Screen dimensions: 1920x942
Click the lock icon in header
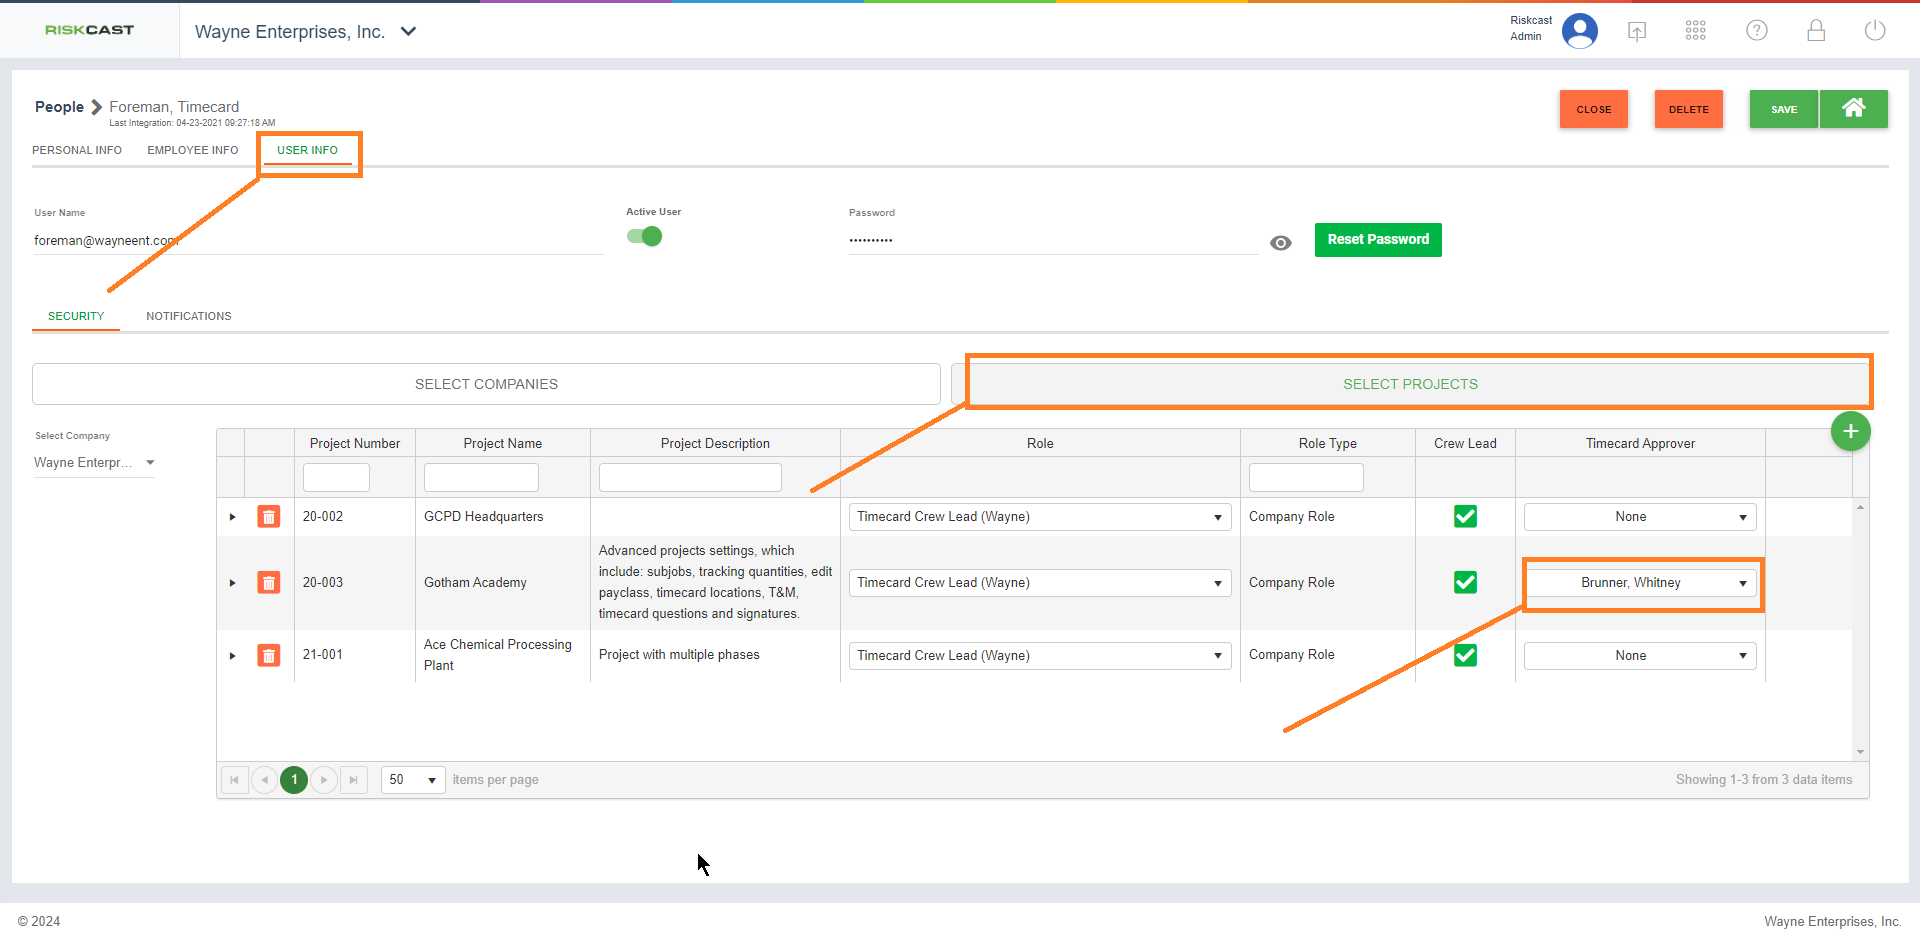pos(1816,31)
